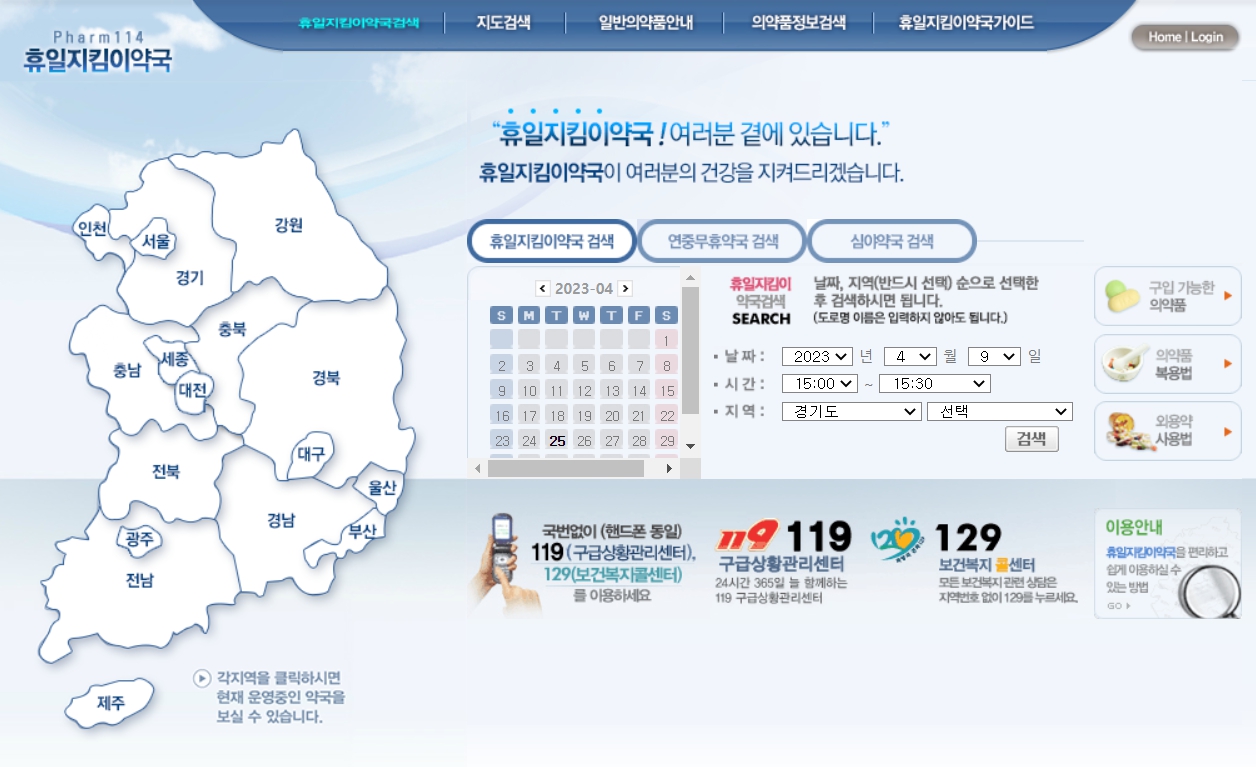Open the region dropdown showing 경기도
Screen dimensions: 1256x767
[x=852, y=411]
